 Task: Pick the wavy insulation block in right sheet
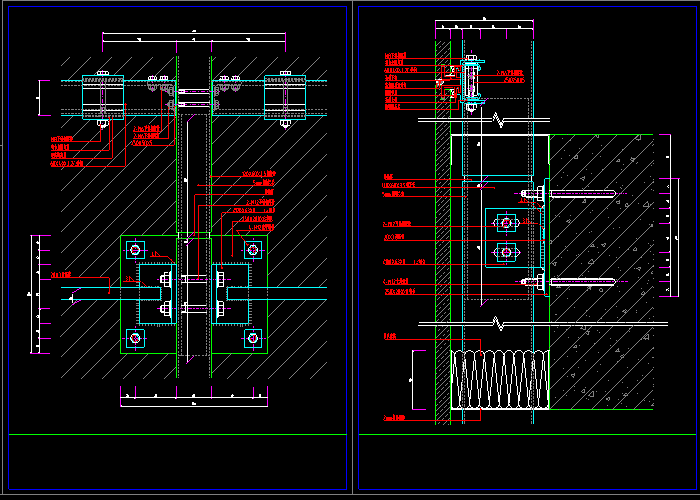tap(501, 379)
